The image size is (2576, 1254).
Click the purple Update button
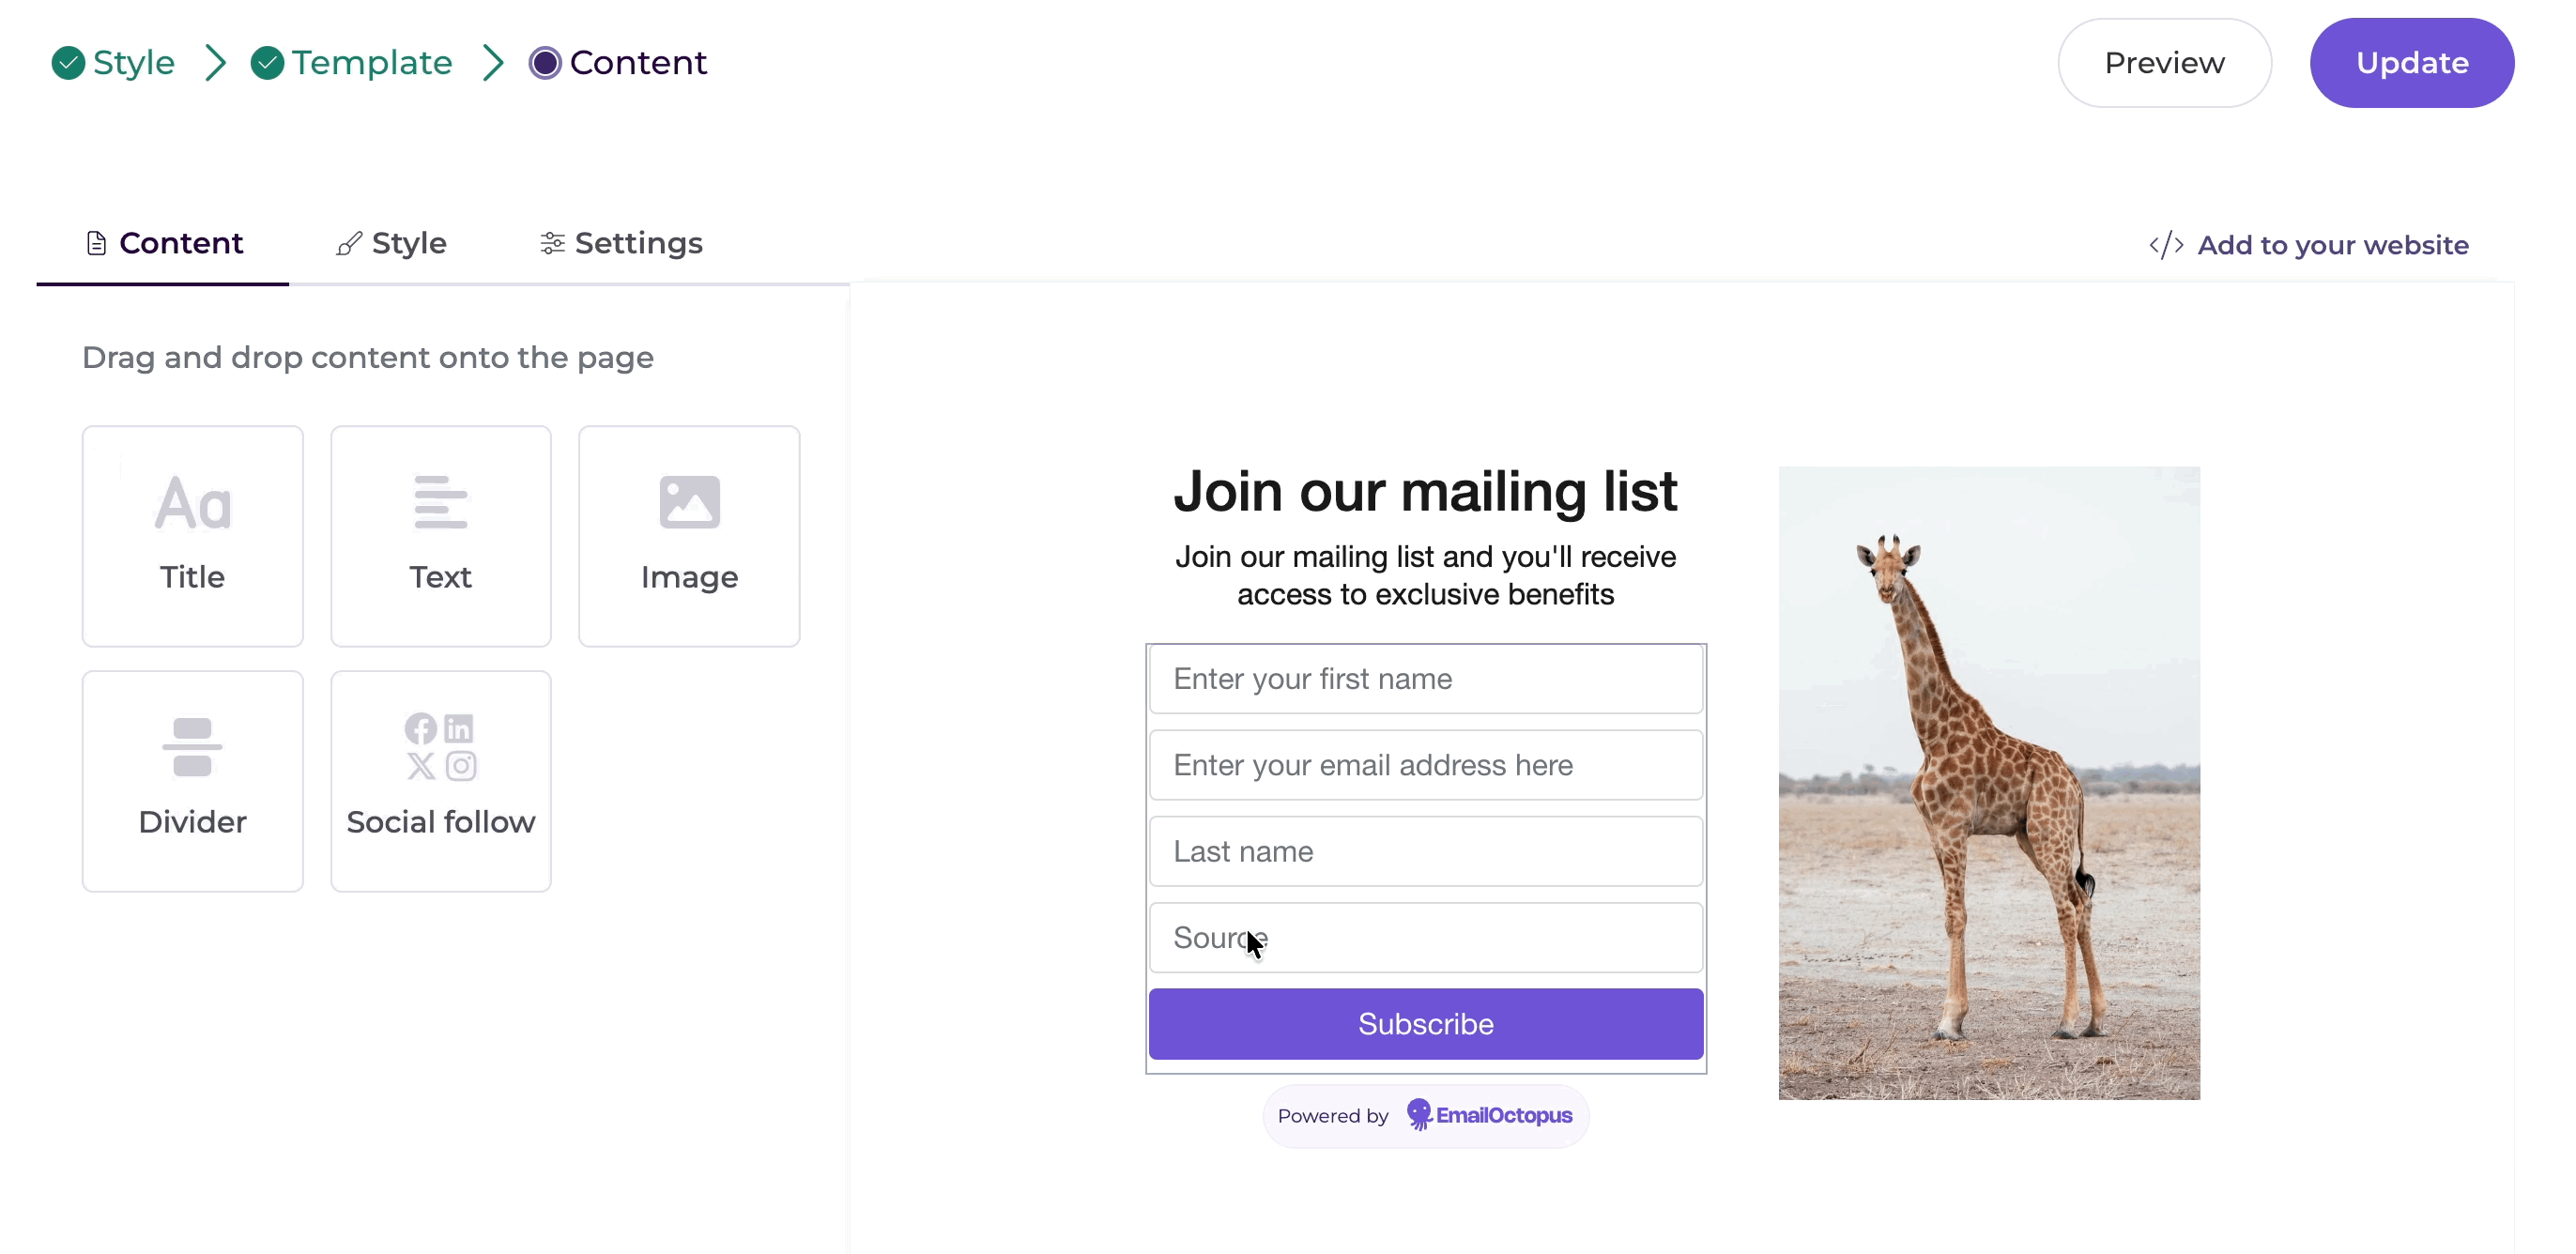coord(2411,63)
